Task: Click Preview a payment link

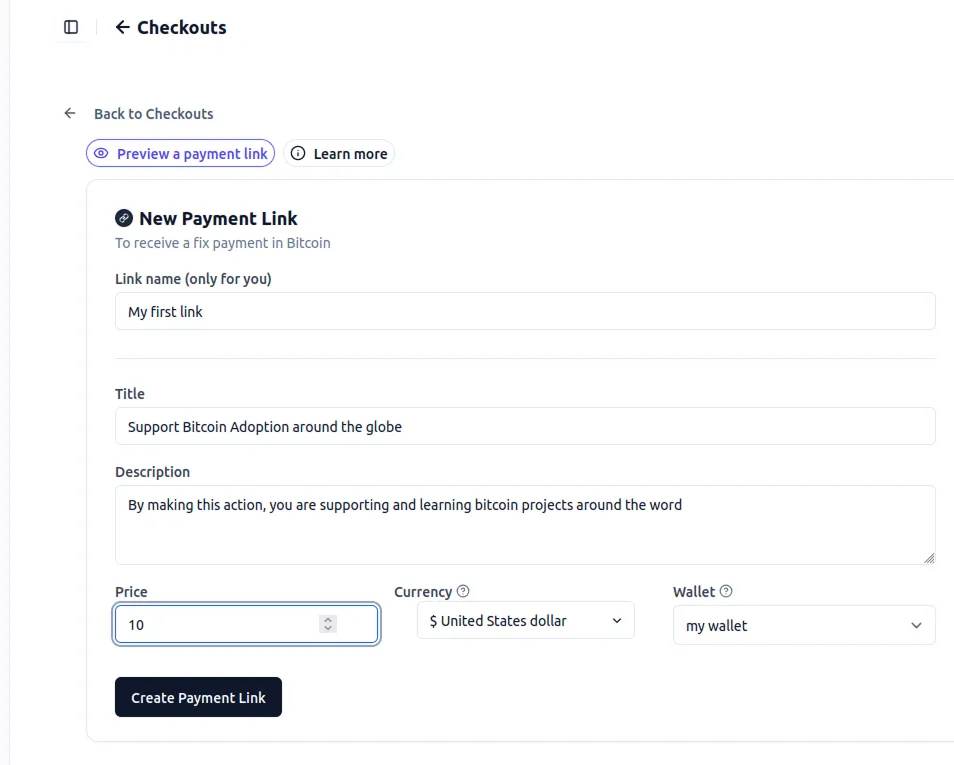Action: click(x=180, y=153)
